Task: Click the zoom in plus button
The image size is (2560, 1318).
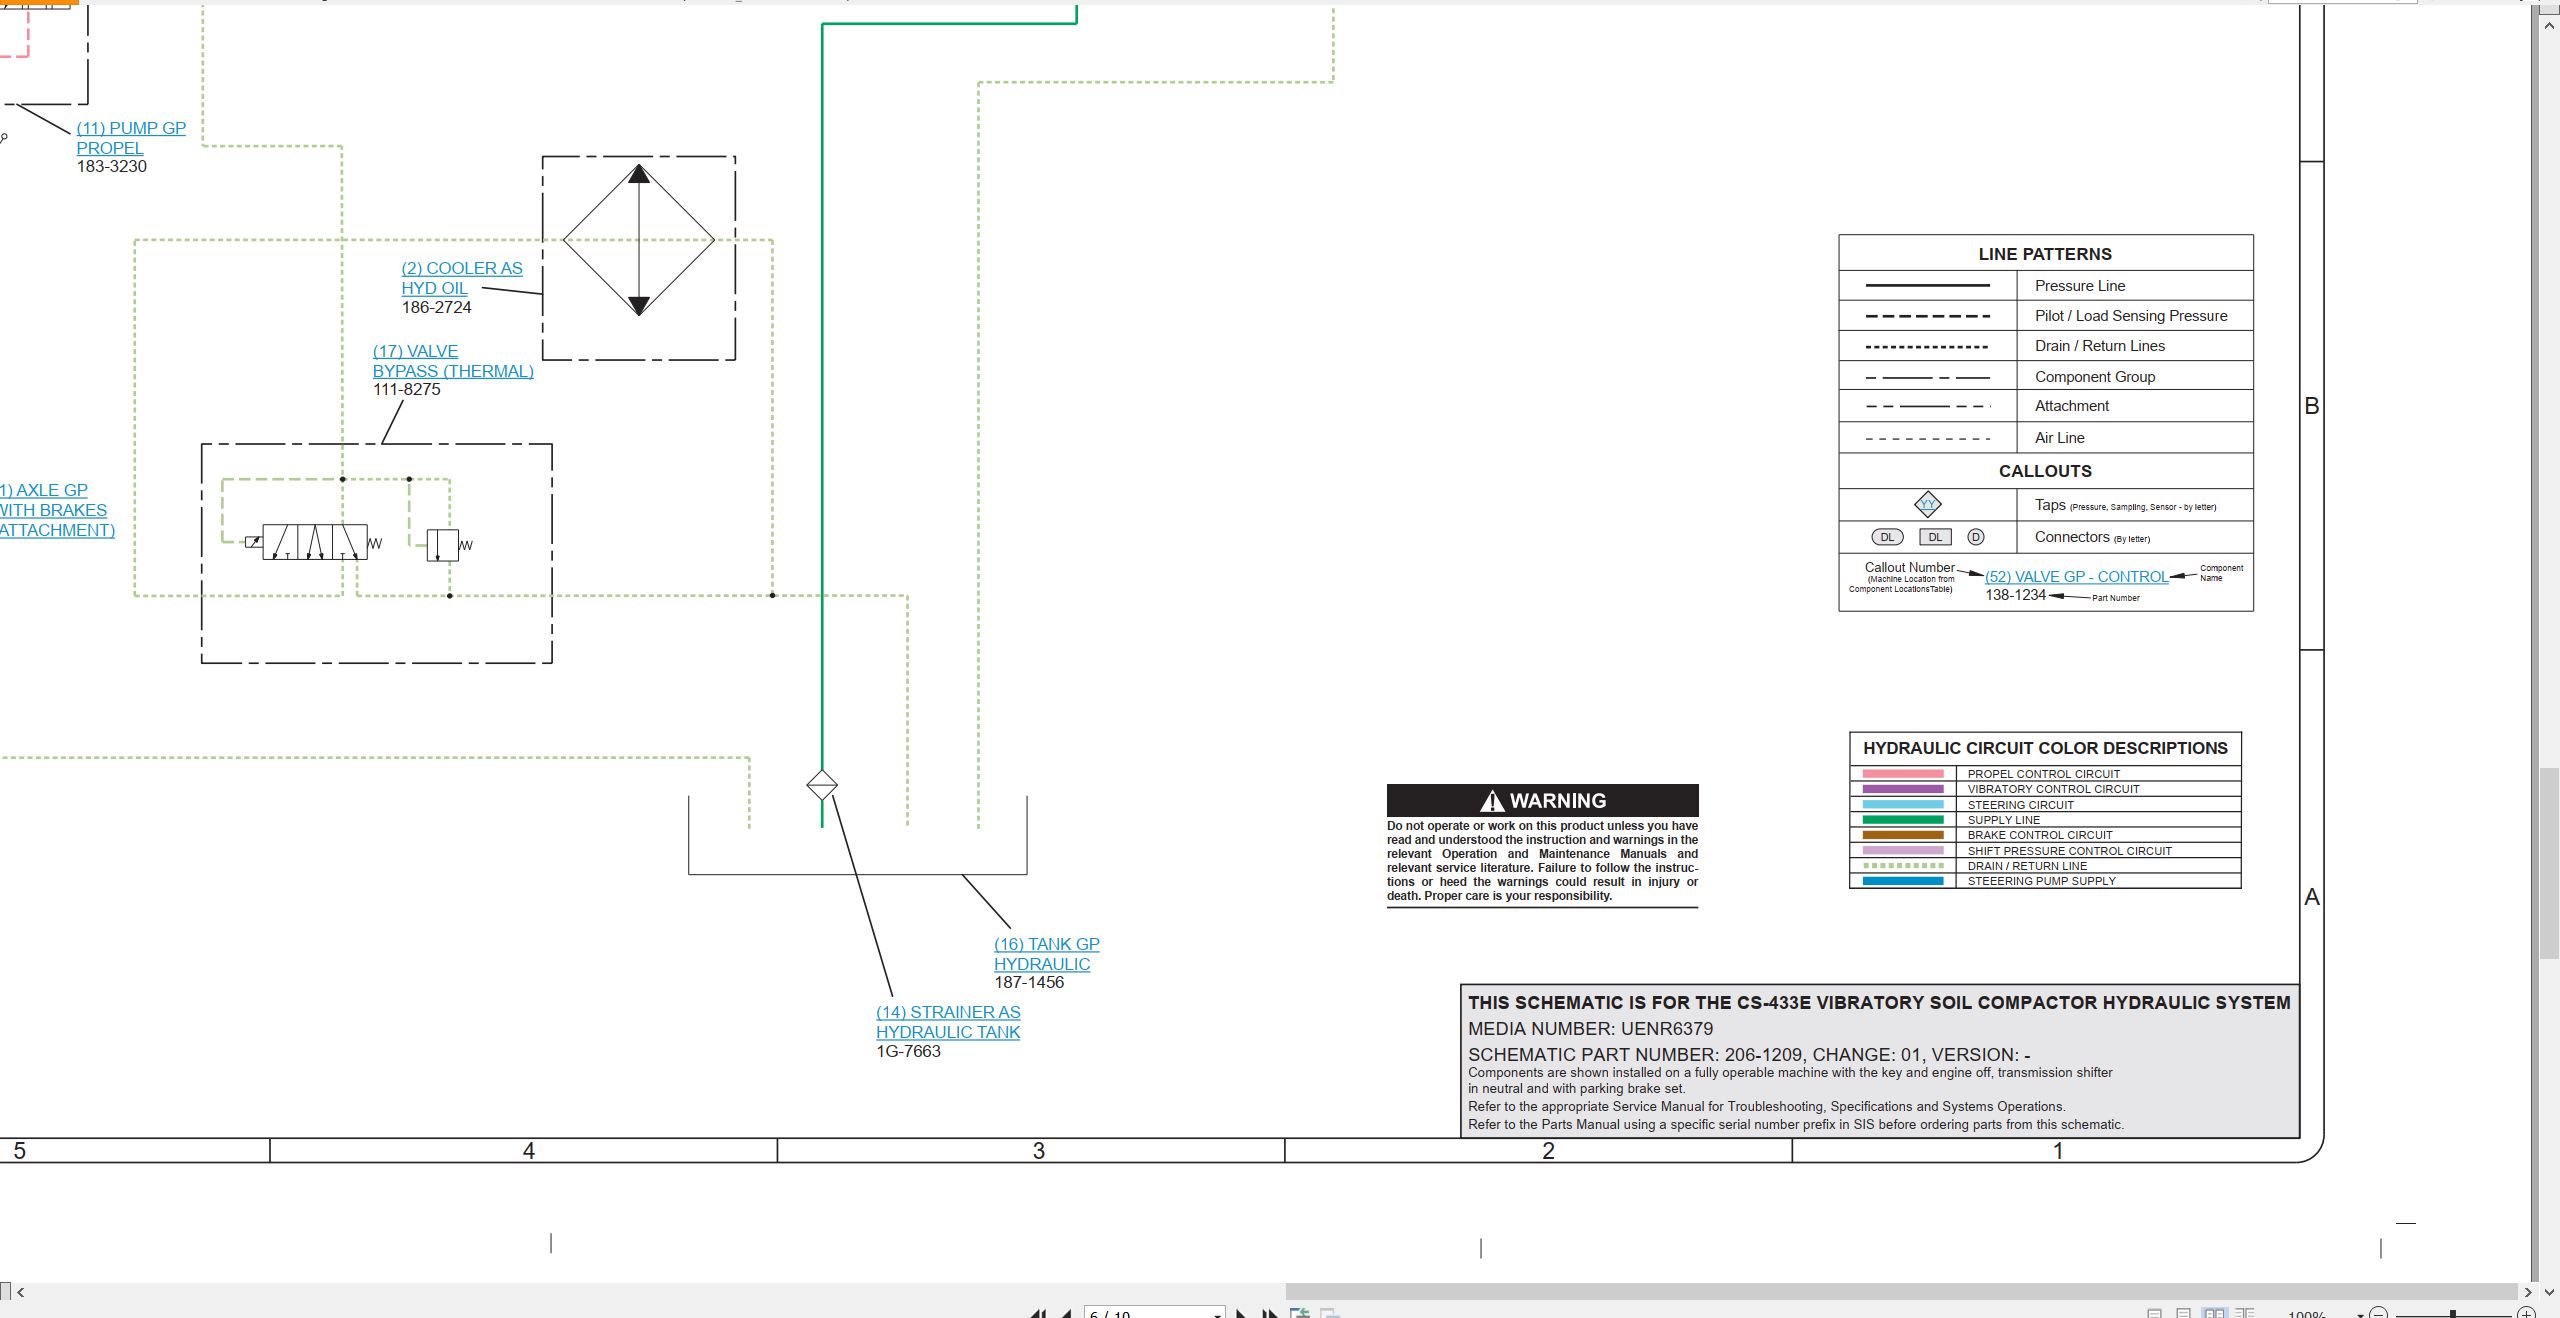Action: pos(2527,1314)
